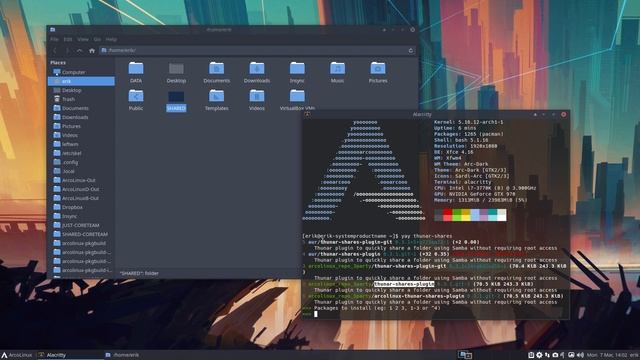Select Pictures in the Places sidebar
Screen dimensions: 640x360
tap(81, 126)
